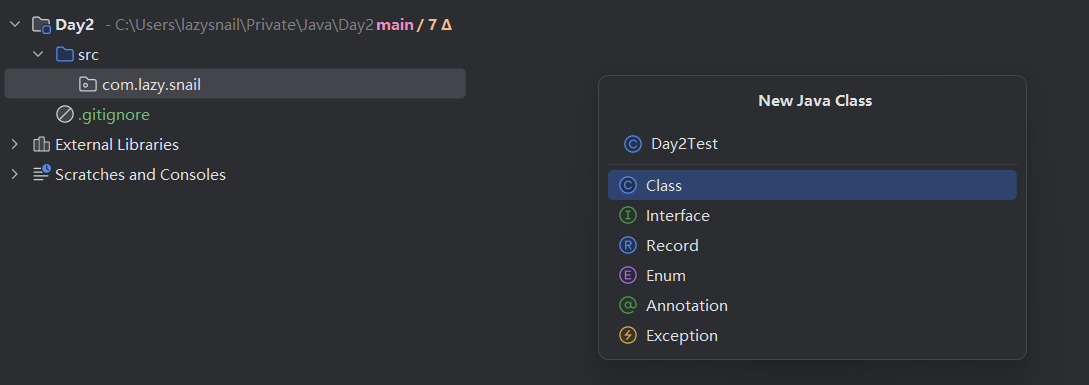
Task: Click the .gitignore file icon
Action: [65, 114]
